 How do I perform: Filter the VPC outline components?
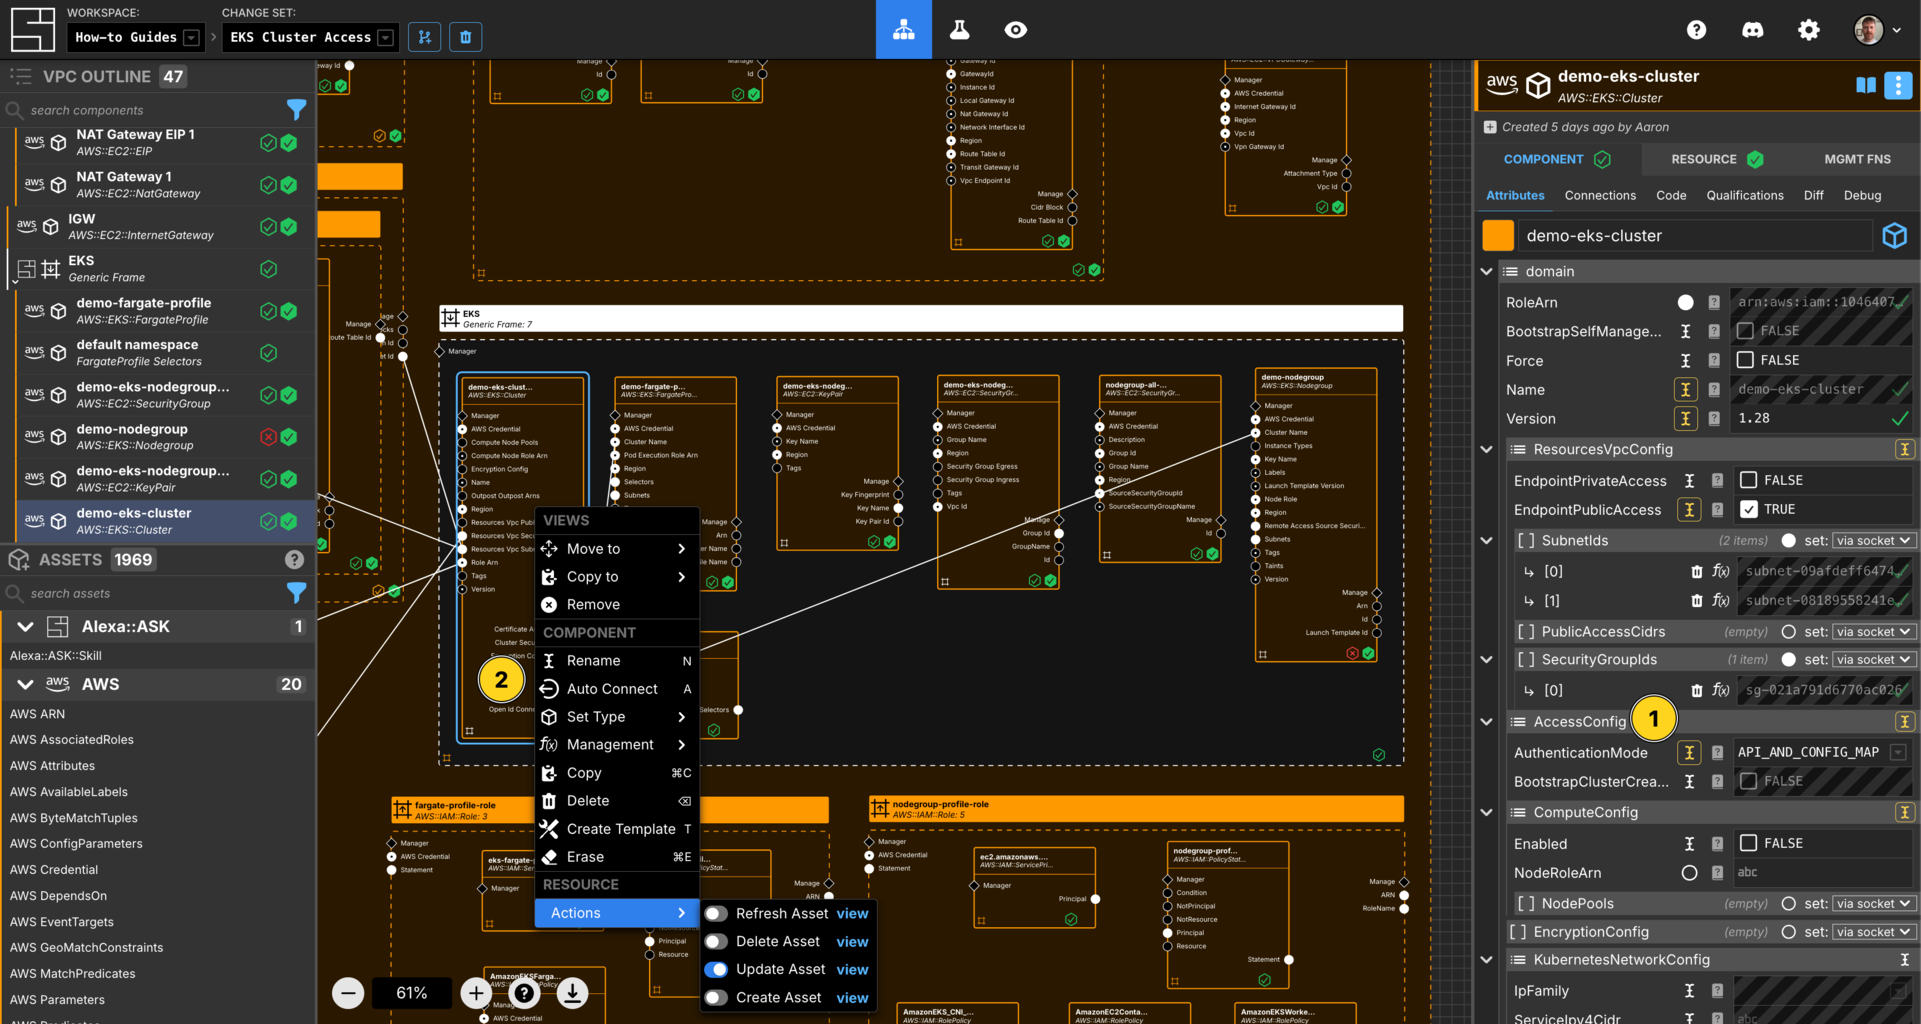click(296, 110)
